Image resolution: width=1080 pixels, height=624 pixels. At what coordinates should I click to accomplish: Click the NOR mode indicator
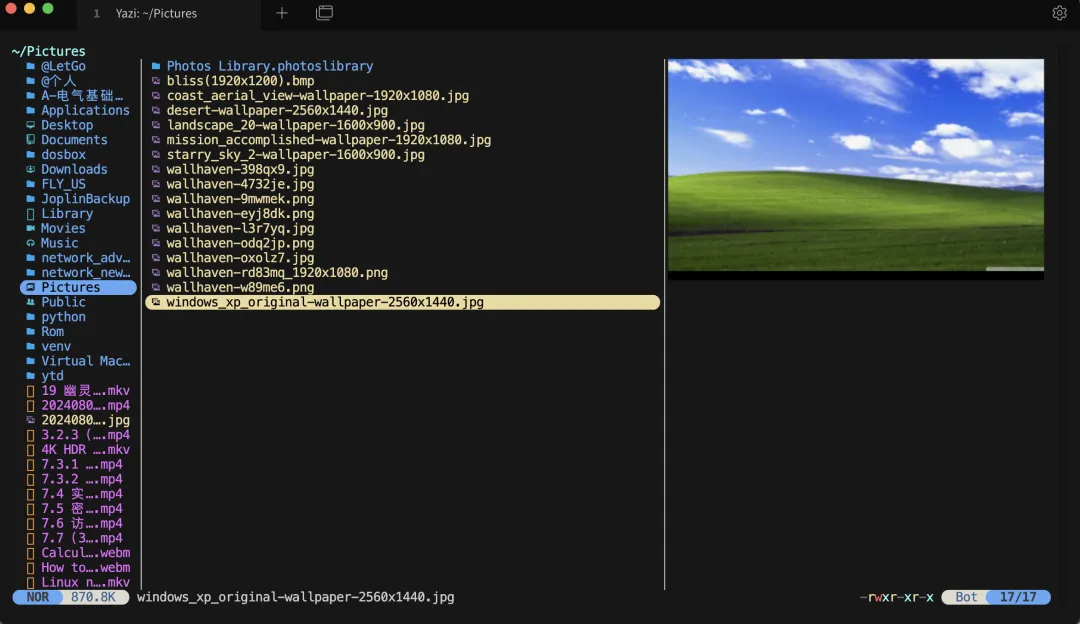pyautogui.click(x=38, y=597)
